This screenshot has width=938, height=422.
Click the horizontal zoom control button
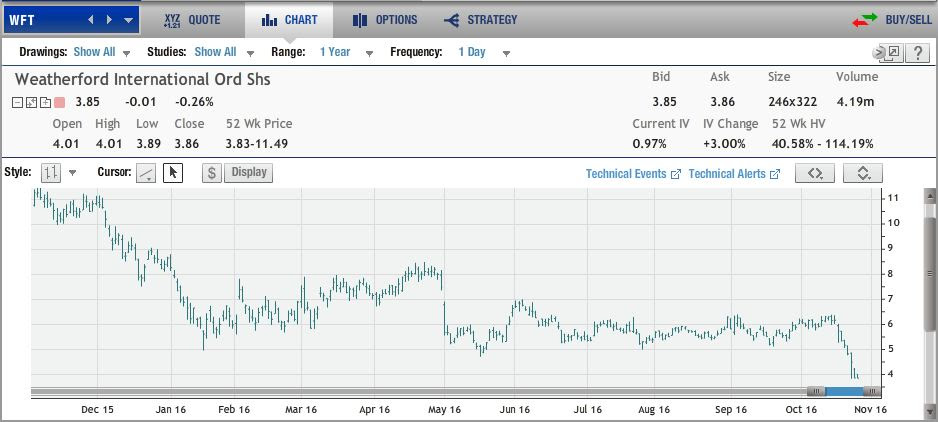tap(814, 174)
